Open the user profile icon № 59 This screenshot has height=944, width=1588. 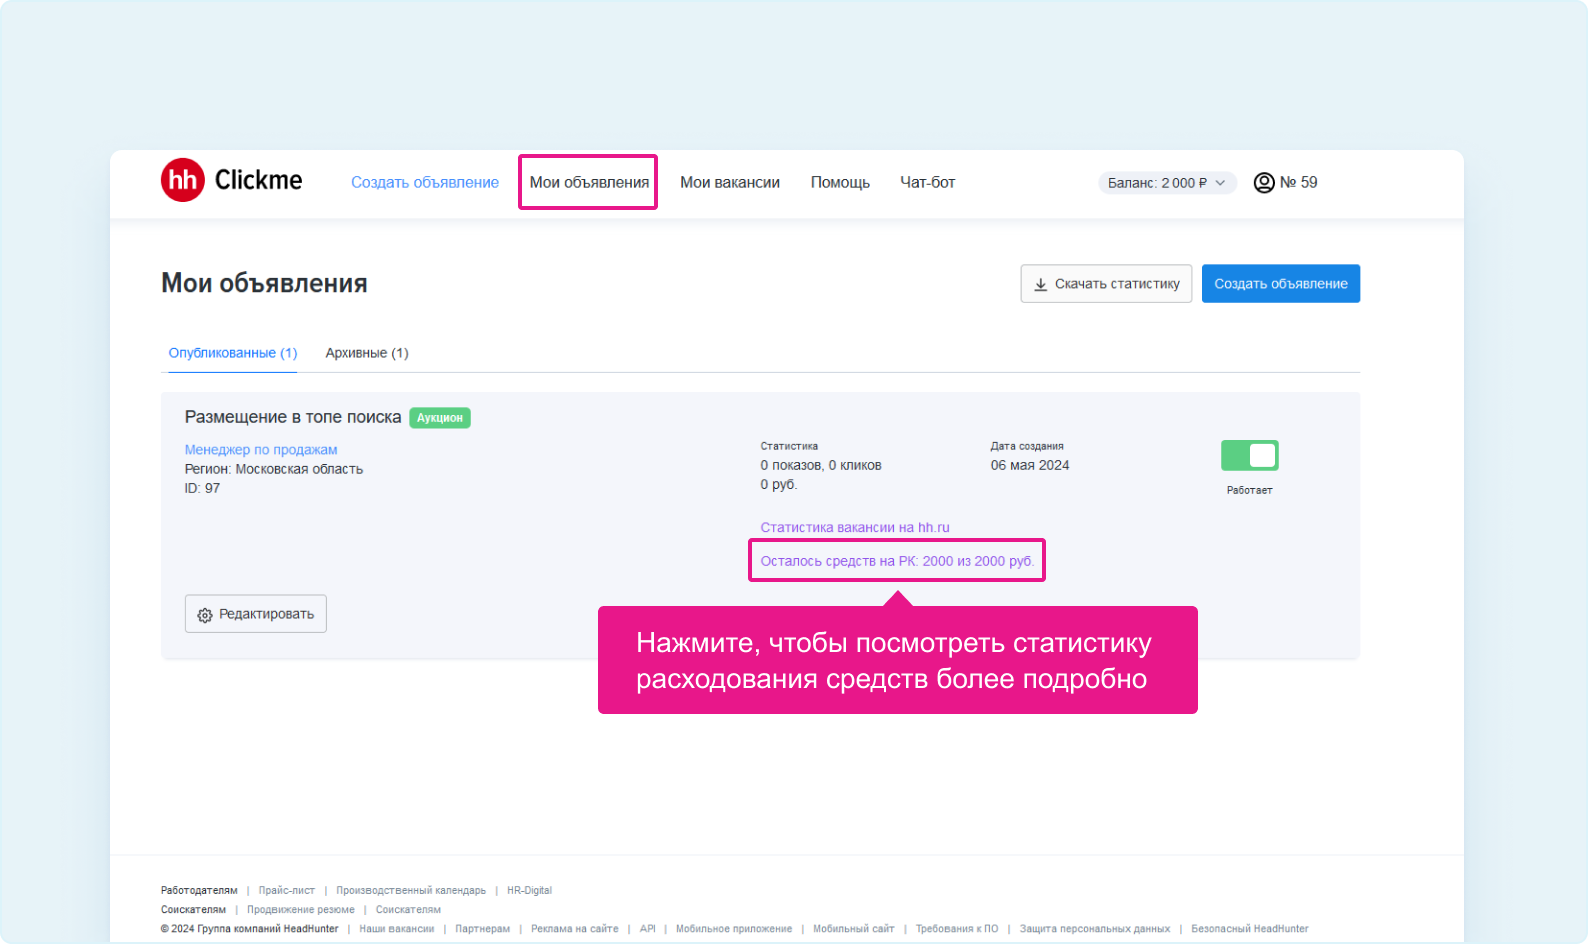(x=1264, y=183)
